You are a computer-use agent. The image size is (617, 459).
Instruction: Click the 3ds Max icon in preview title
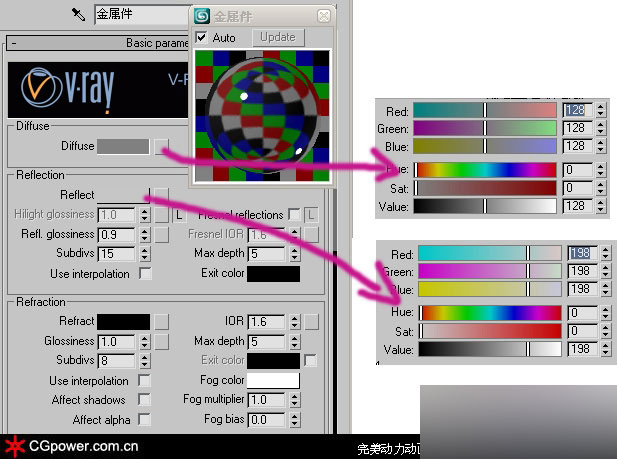click(x=202, y=16)
